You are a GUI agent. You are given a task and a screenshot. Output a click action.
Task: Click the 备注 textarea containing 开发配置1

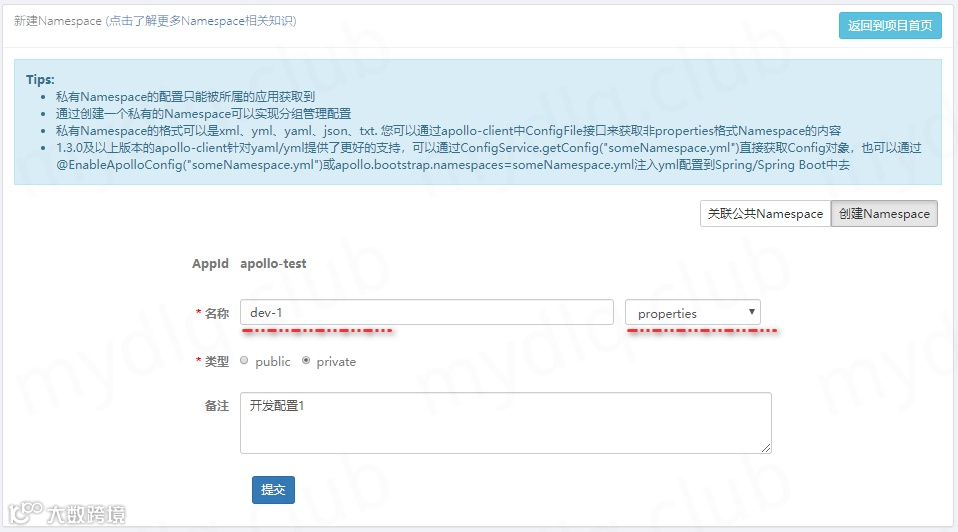click(505, 423)
